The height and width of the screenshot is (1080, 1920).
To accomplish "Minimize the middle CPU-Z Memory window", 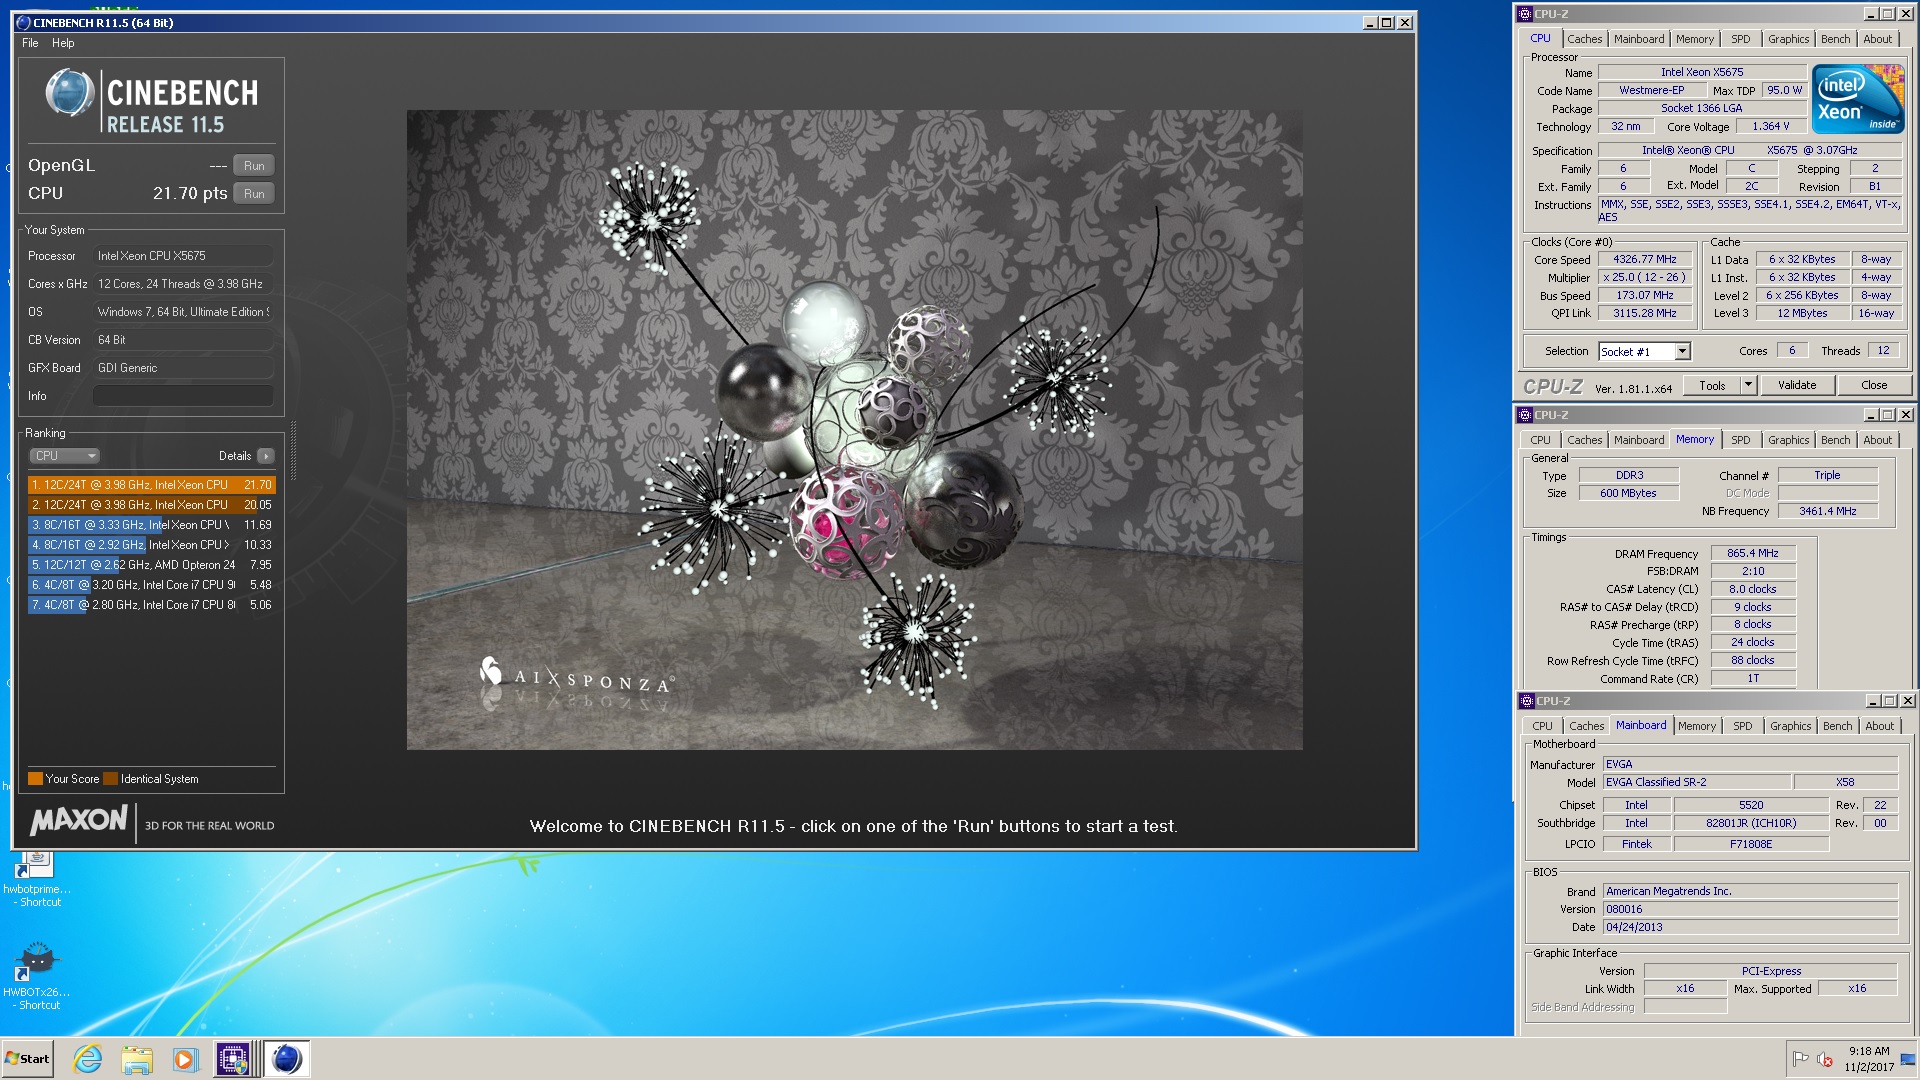I will 1870,415.
